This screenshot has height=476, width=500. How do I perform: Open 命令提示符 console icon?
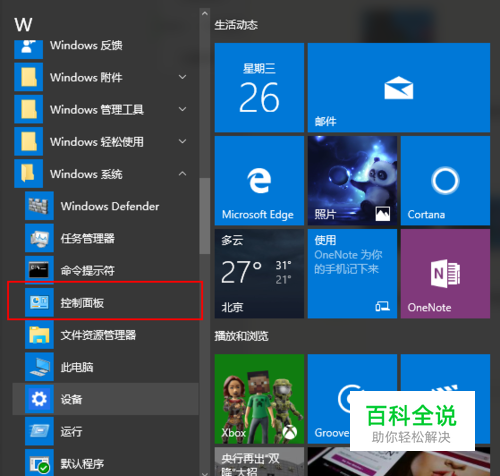click(x=39, y=270)
